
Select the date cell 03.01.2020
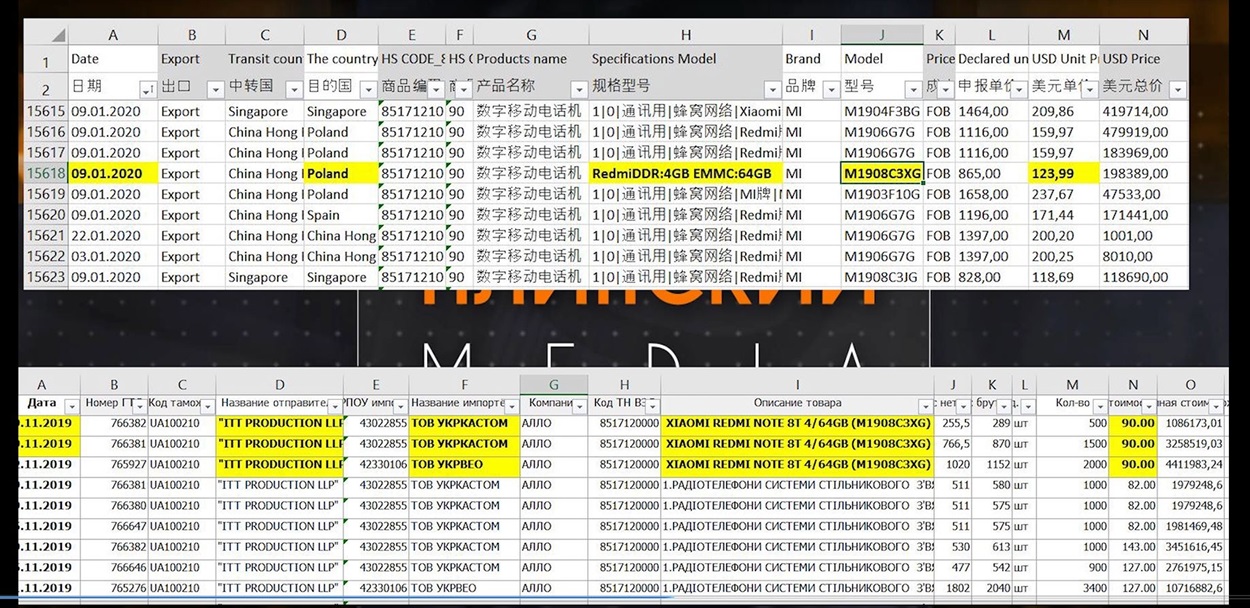113,256
